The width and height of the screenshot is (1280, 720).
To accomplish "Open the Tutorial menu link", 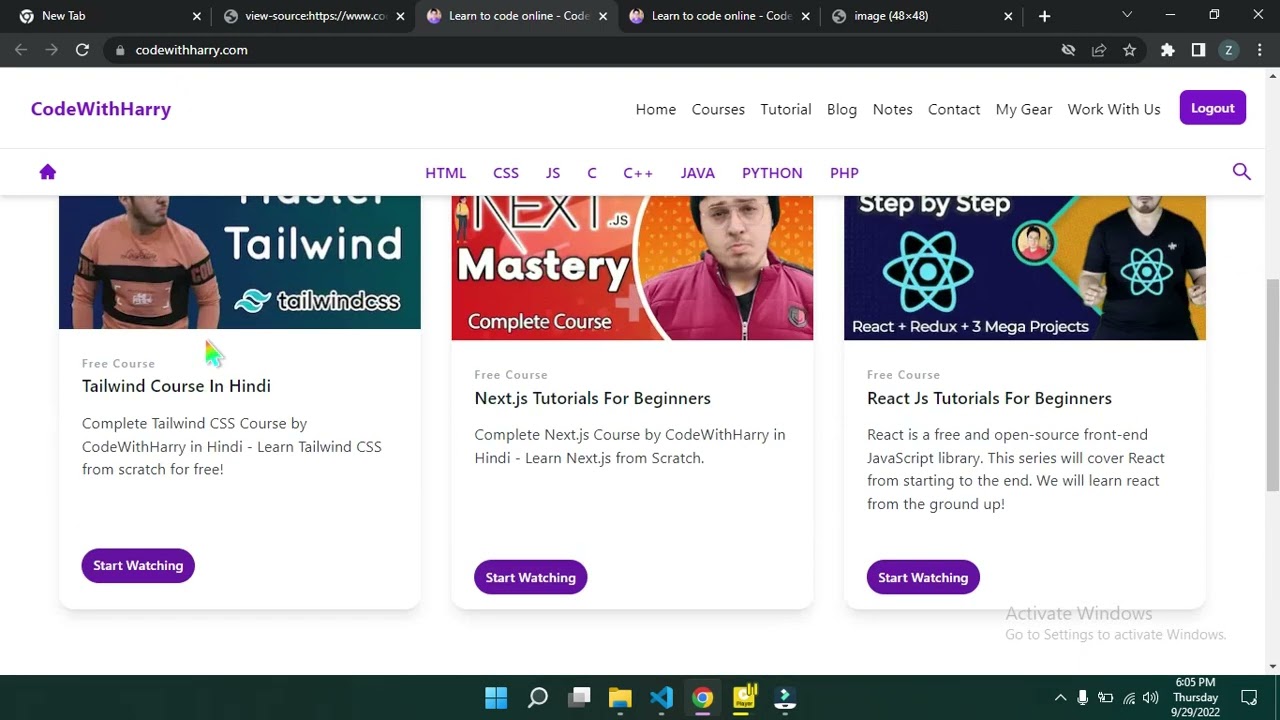I will click(x=786, y=109).
